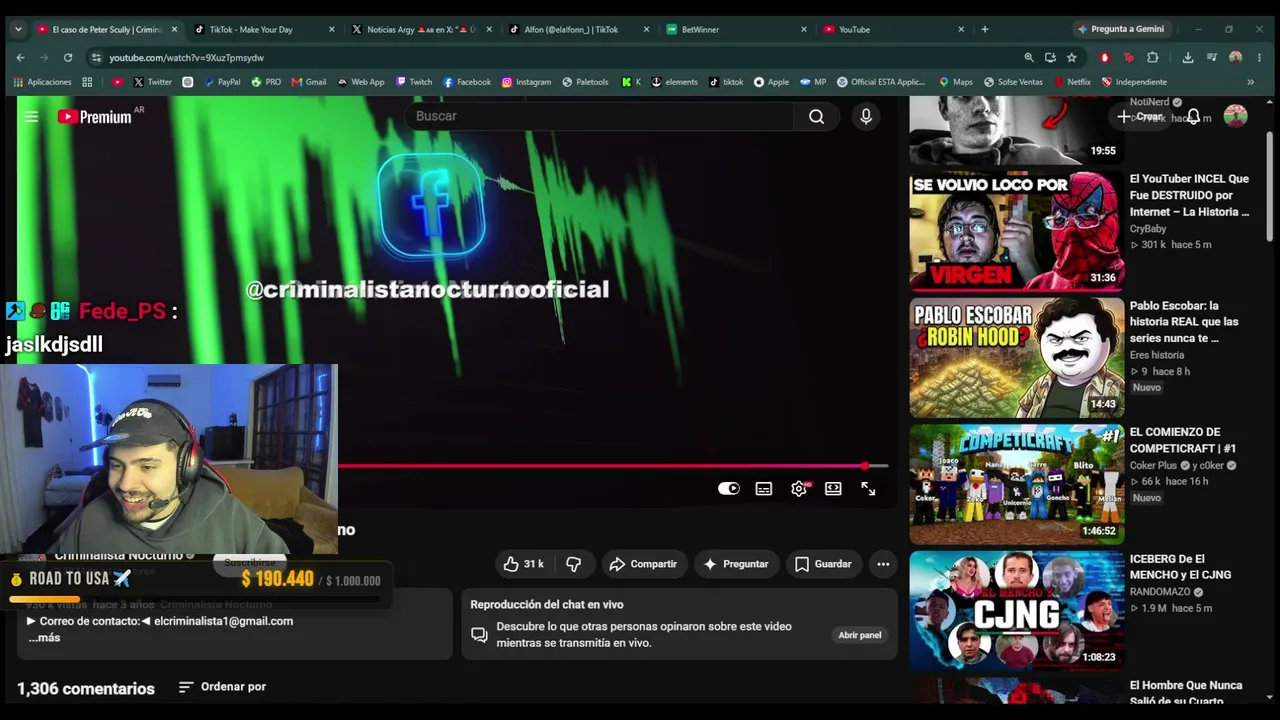Viewport: 1280px width, 720px height.
Task: Open player settings gear
Action: pos(799,489)
